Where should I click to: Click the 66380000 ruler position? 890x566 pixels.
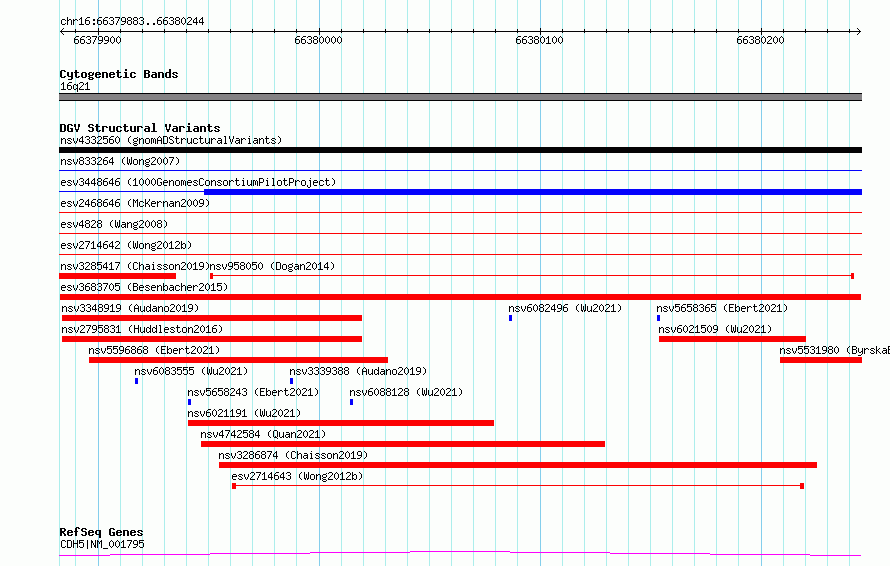pos(318,40)
